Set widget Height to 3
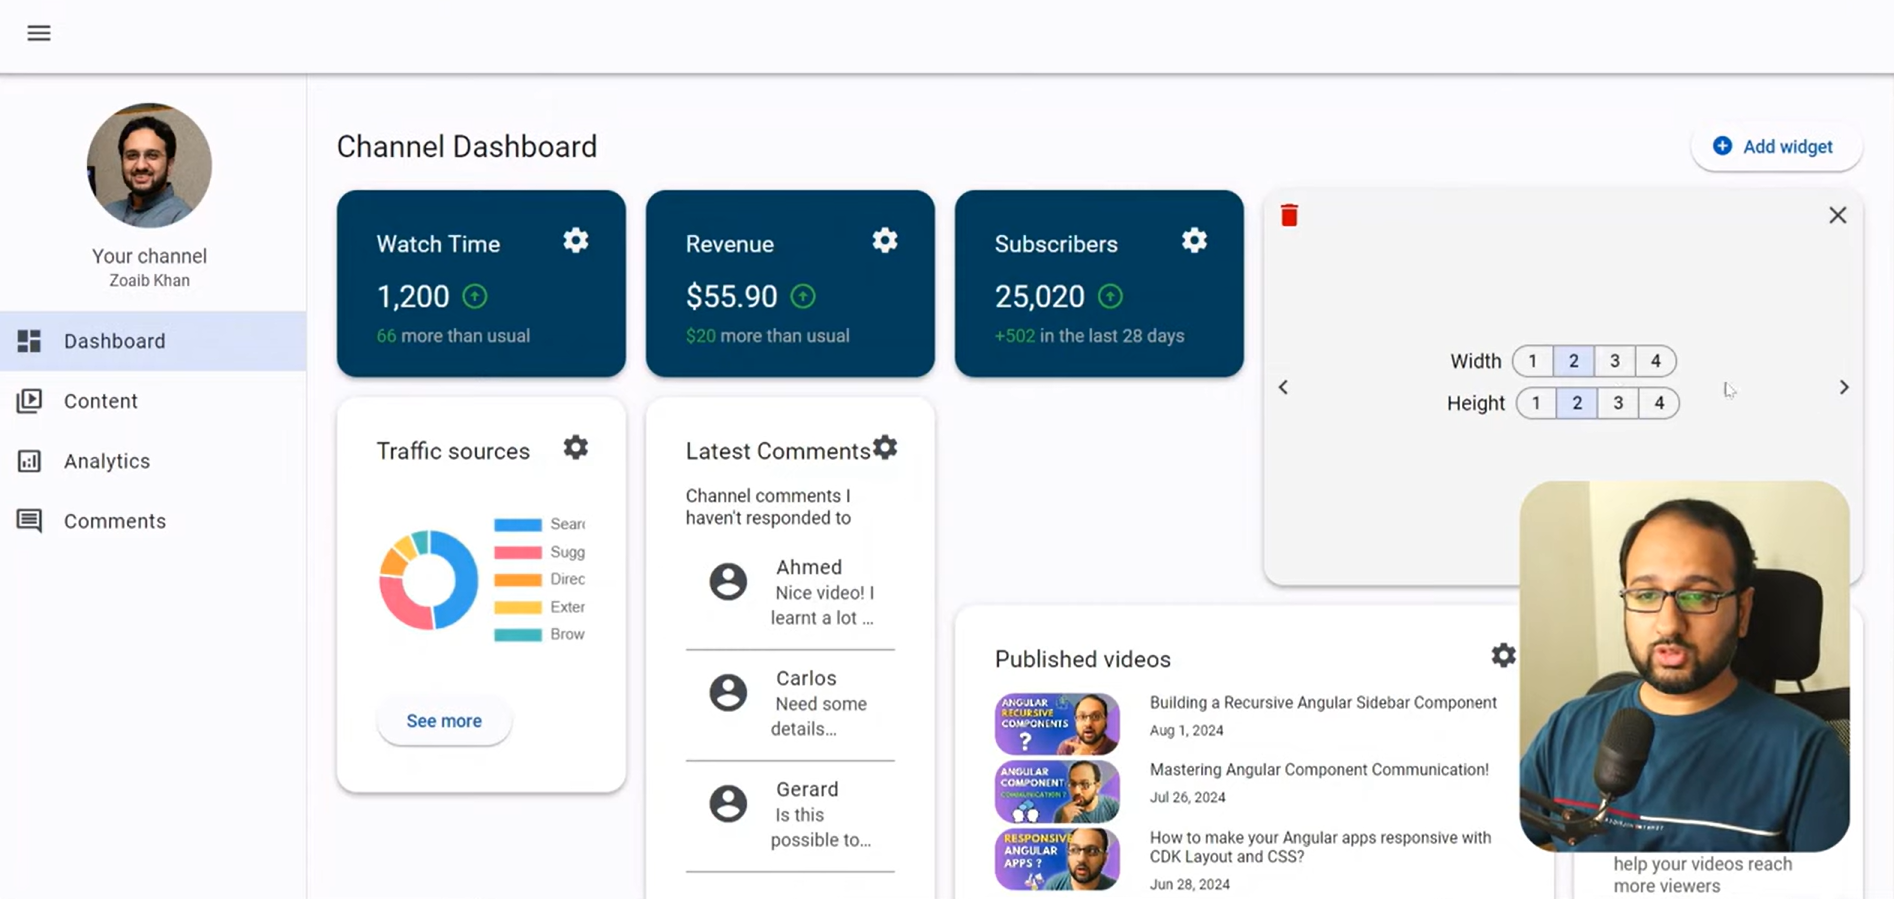The height and width of the screenshot is (899, 1894). pyautogui.click(x=1618, y=403)
